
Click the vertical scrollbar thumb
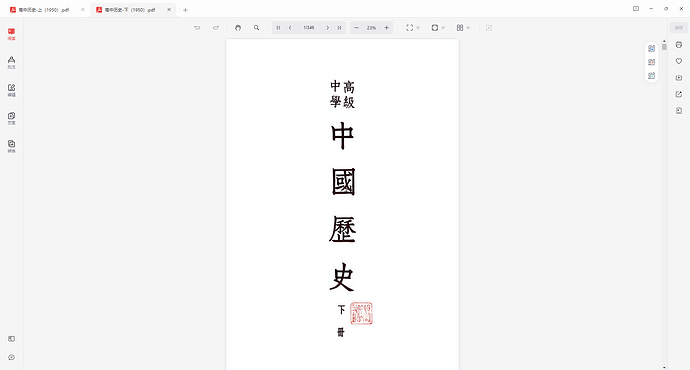coord(664,47)
